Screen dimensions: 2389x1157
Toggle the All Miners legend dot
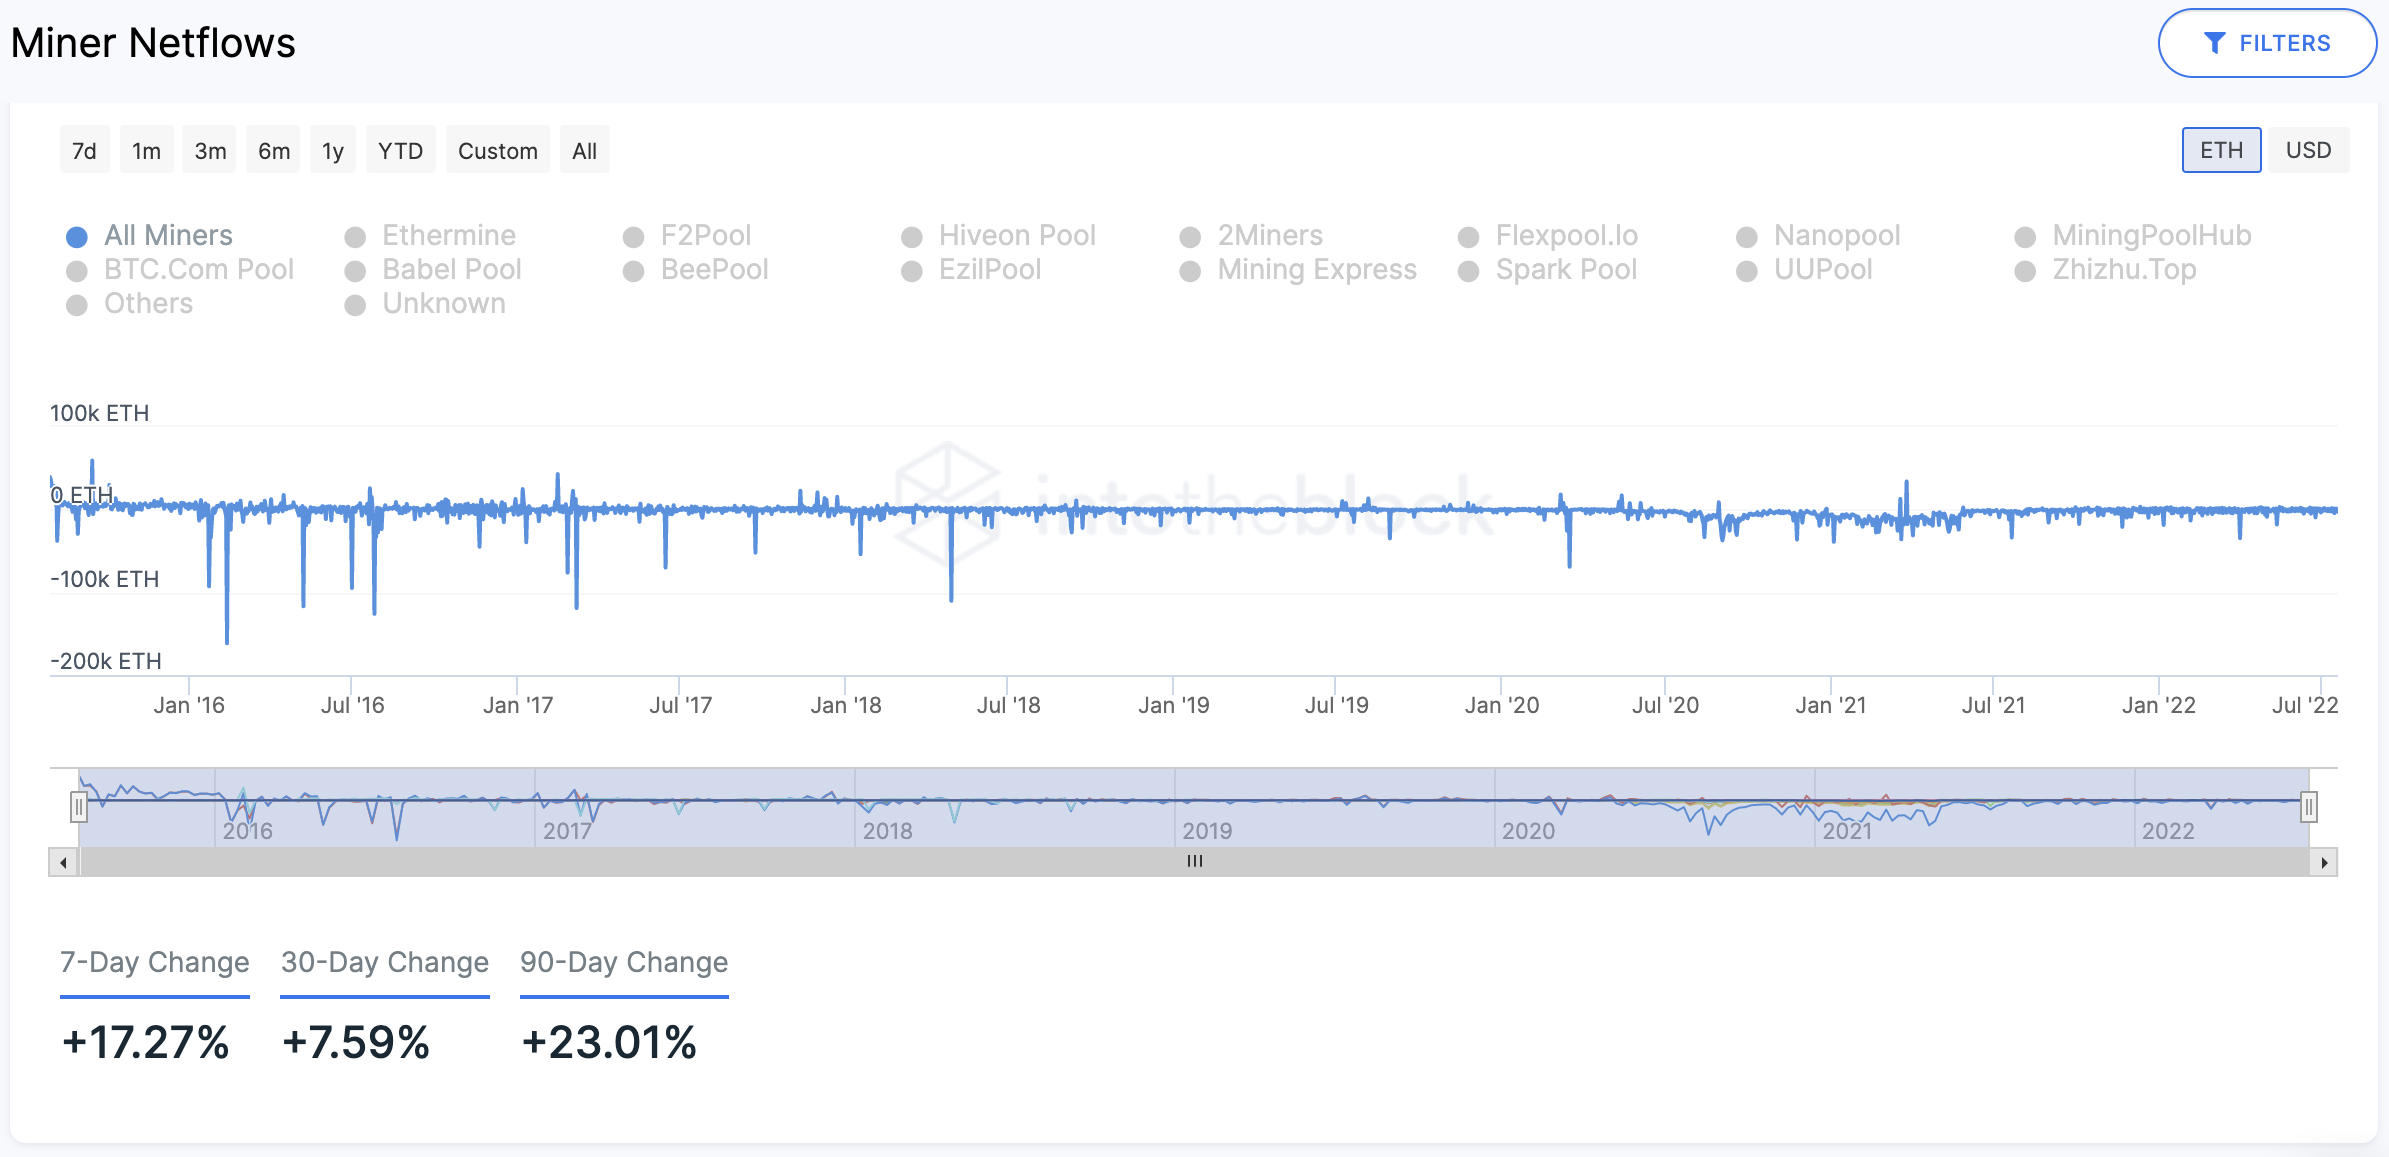pyautogui.click(x=77, y=237)
